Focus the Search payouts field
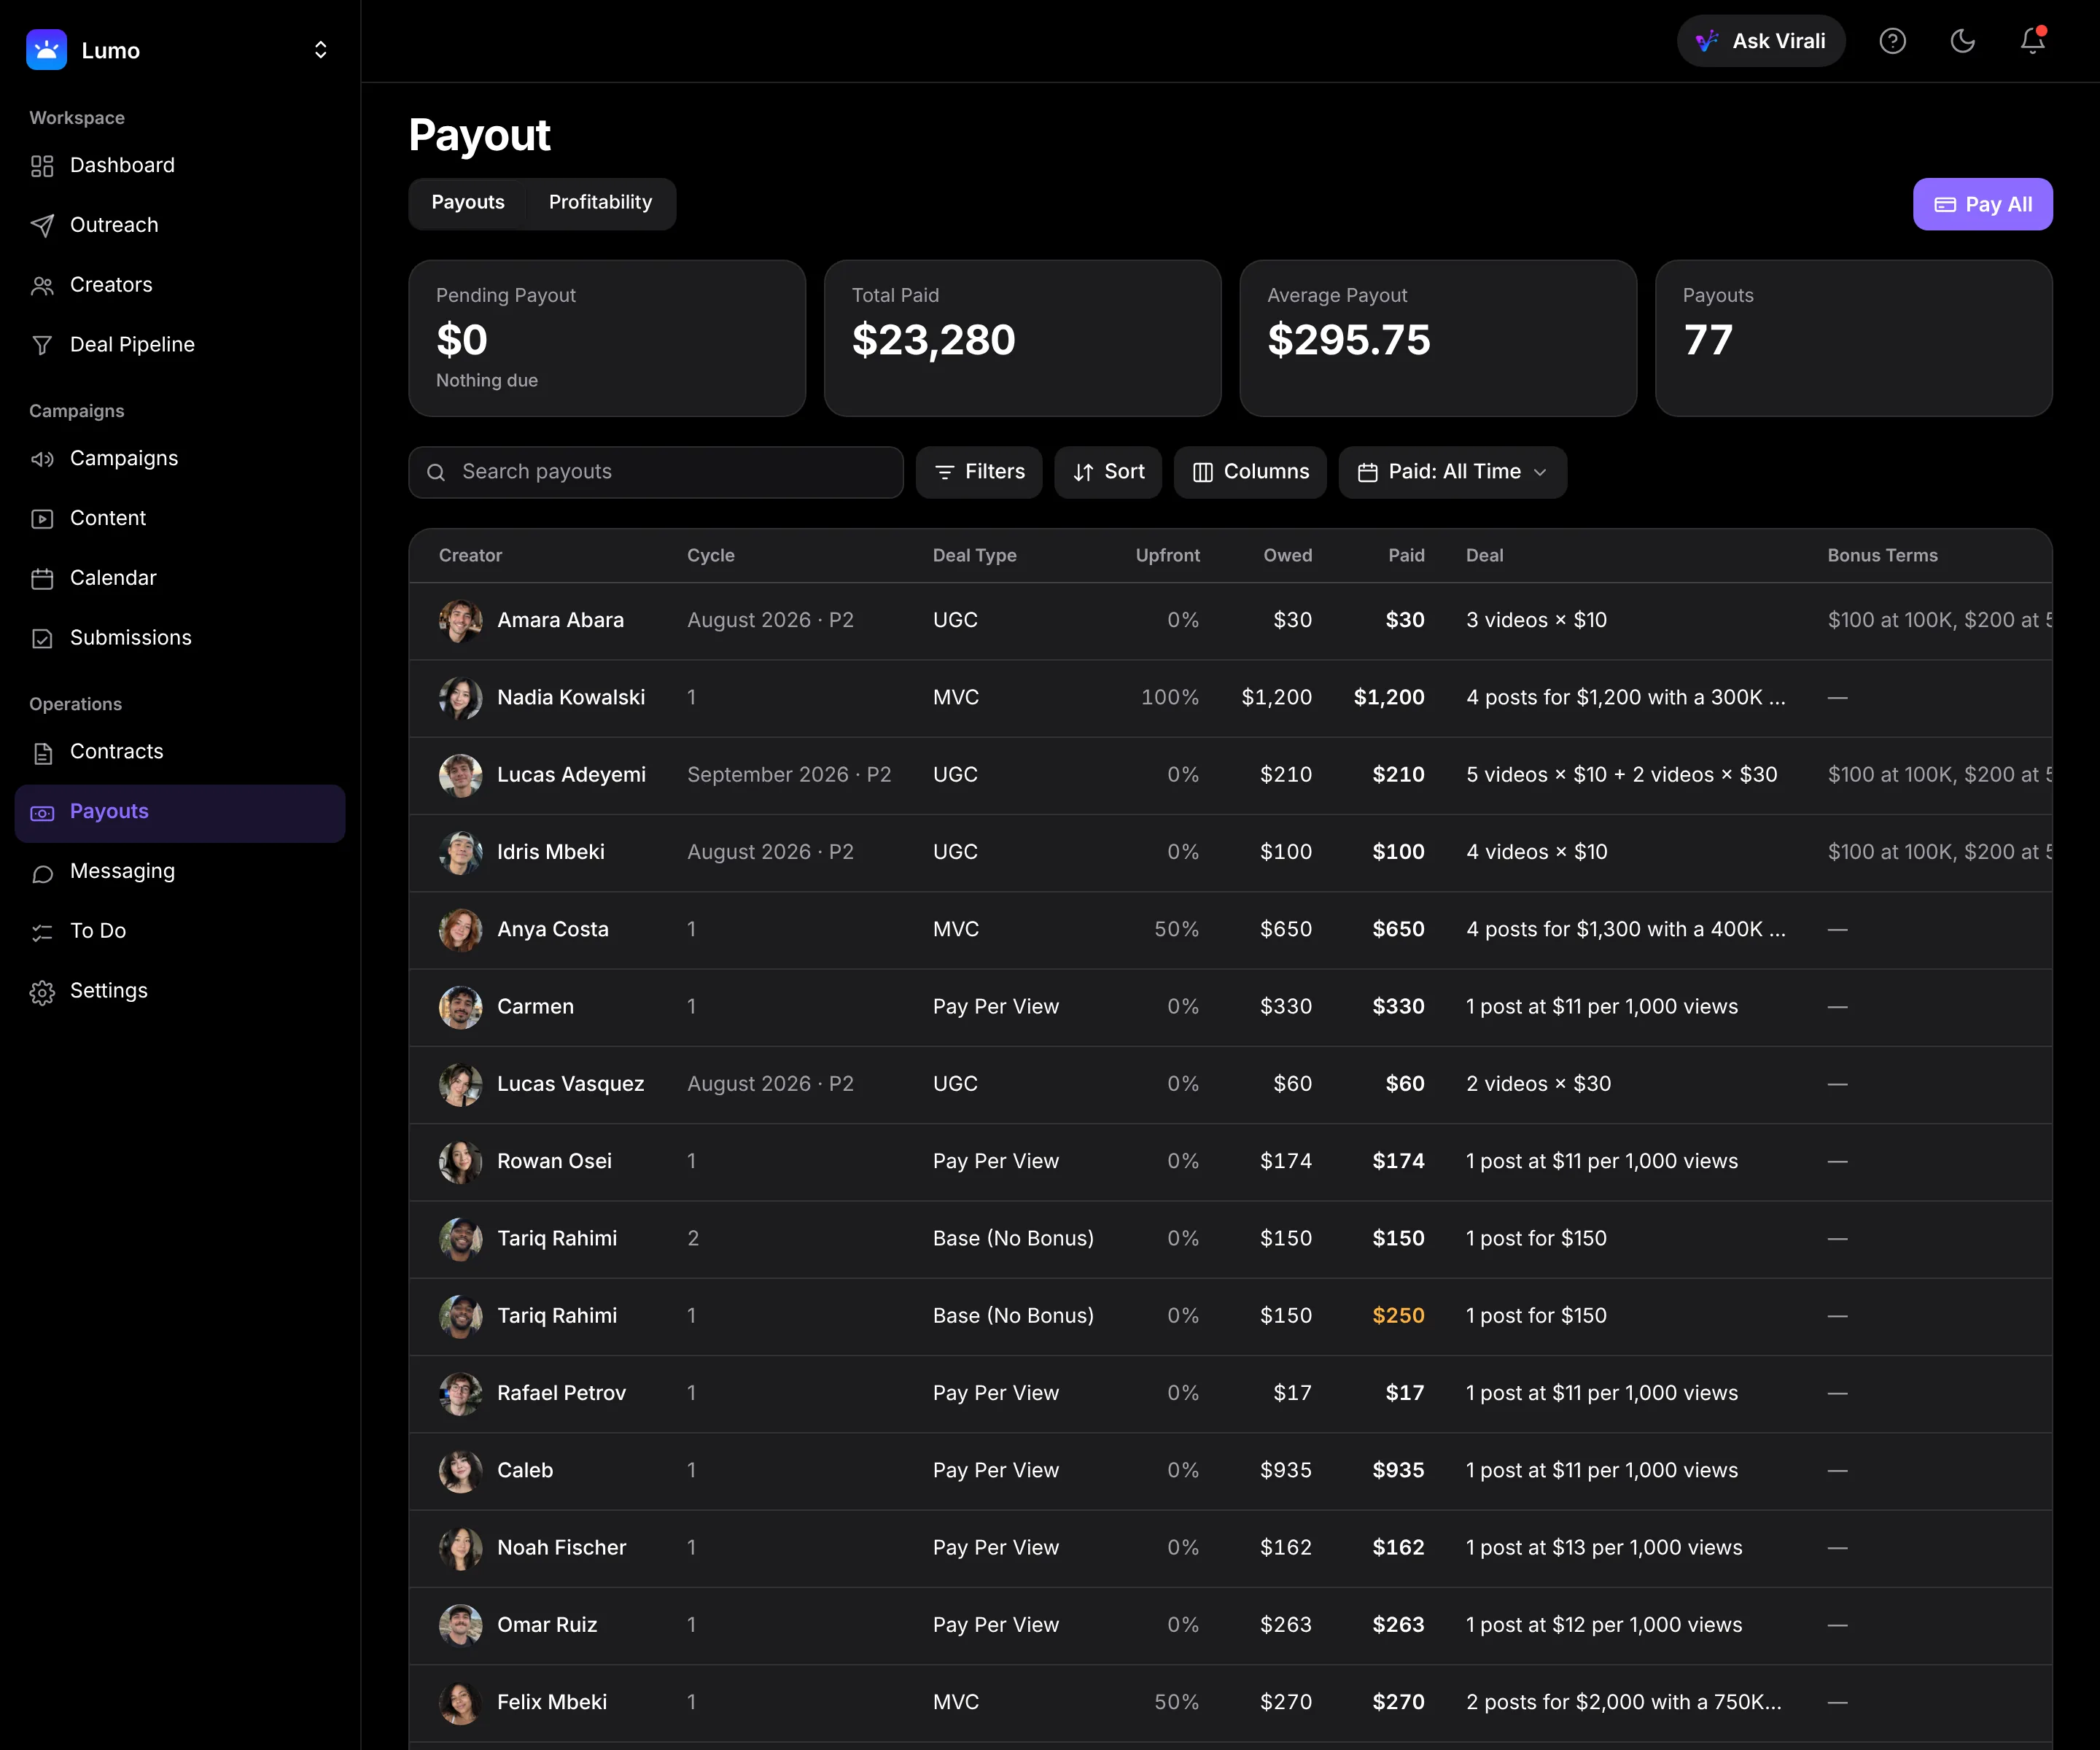 (x=656, y=472)
